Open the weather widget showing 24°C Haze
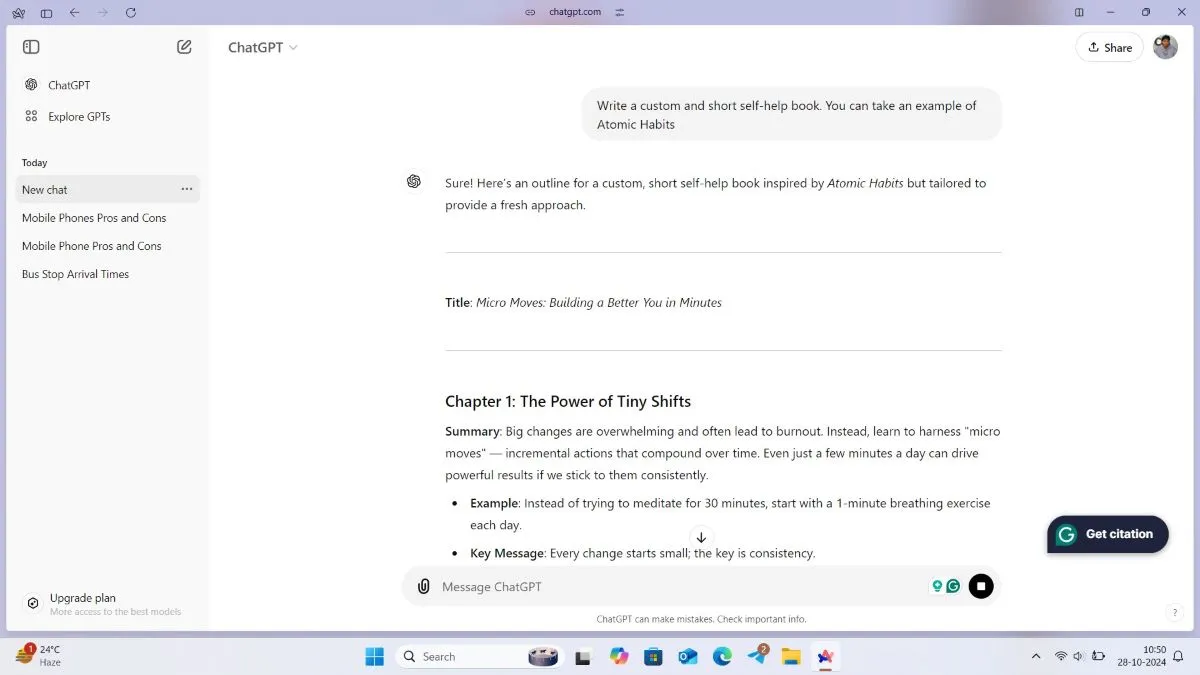This screenshot has height=675, width=1200. [x=40, y=656]
